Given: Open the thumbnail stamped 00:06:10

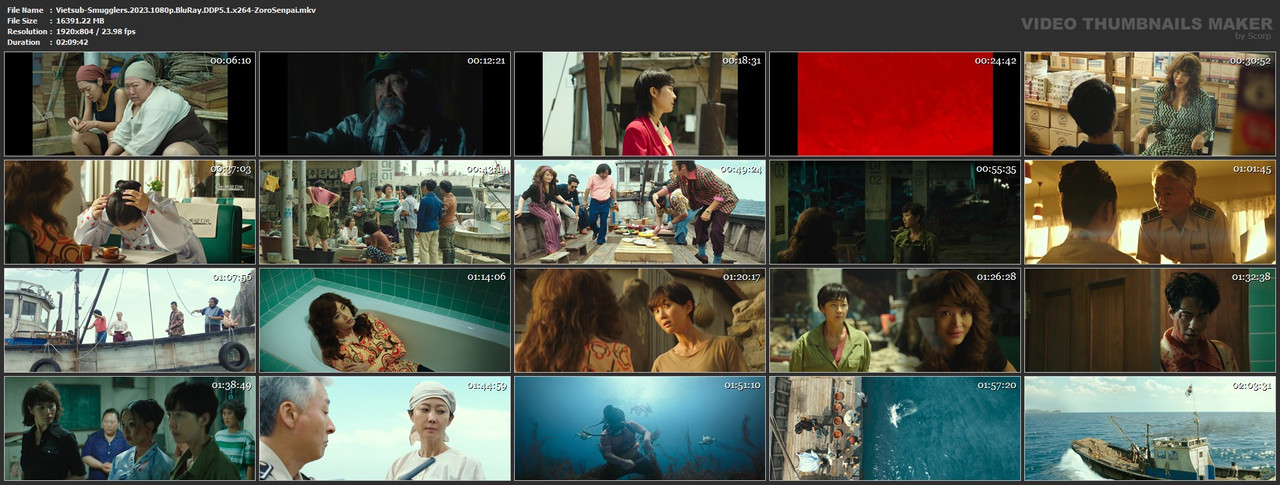Looking at the screenshot, I should click(130, 104).
